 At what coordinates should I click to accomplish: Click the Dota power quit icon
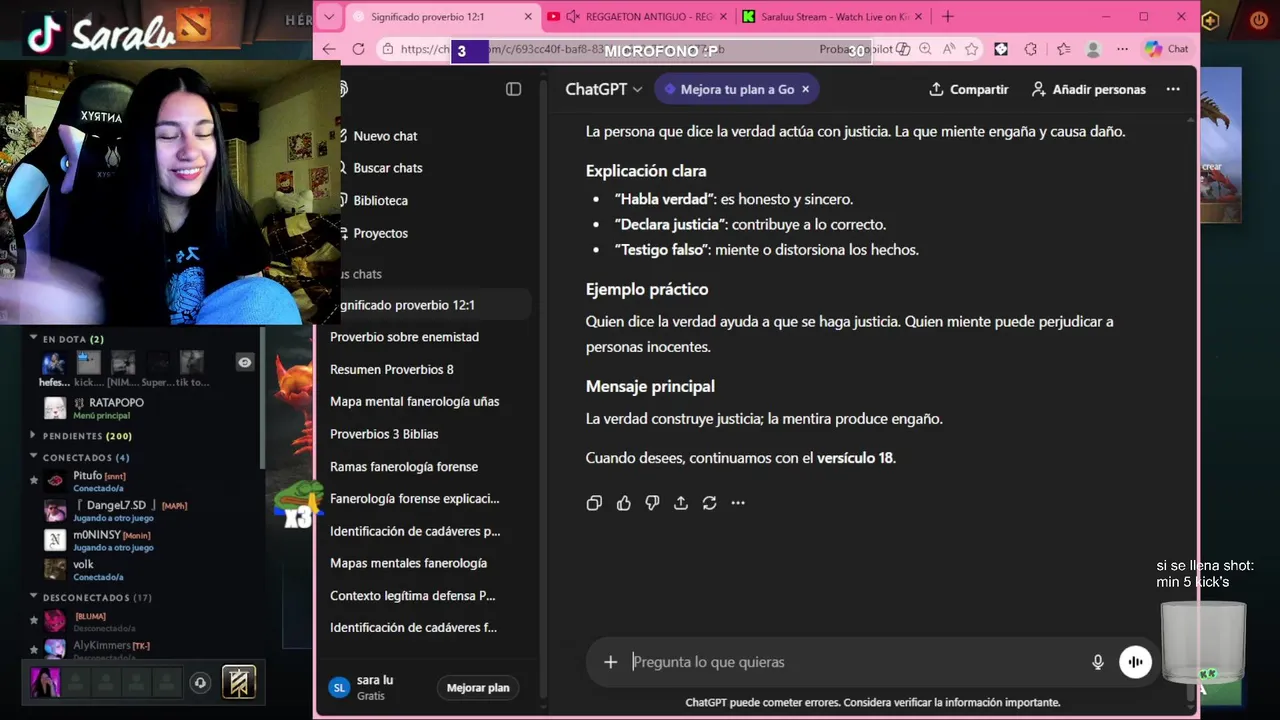pos(1259,20)
